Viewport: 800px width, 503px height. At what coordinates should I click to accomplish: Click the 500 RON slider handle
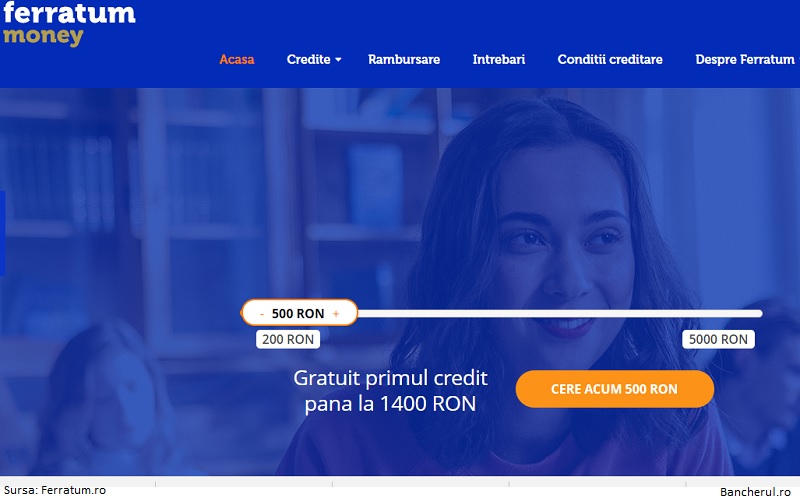(299, 313)
